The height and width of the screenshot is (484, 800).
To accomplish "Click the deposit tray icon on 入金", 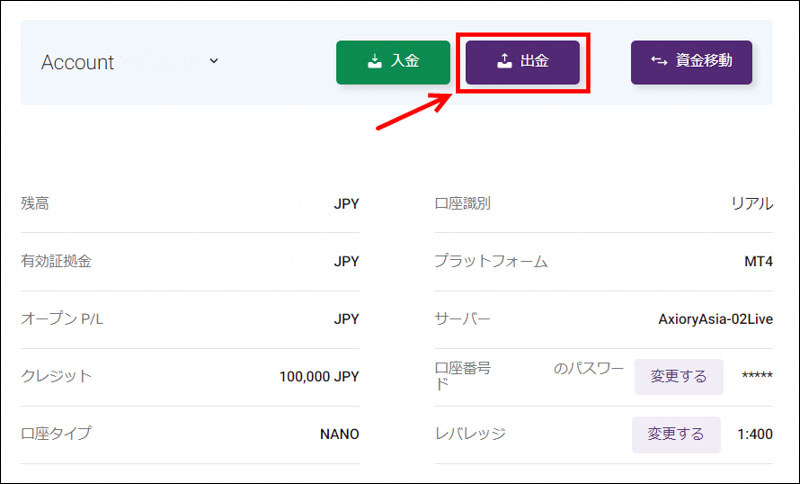I will [x=375, y=61].
